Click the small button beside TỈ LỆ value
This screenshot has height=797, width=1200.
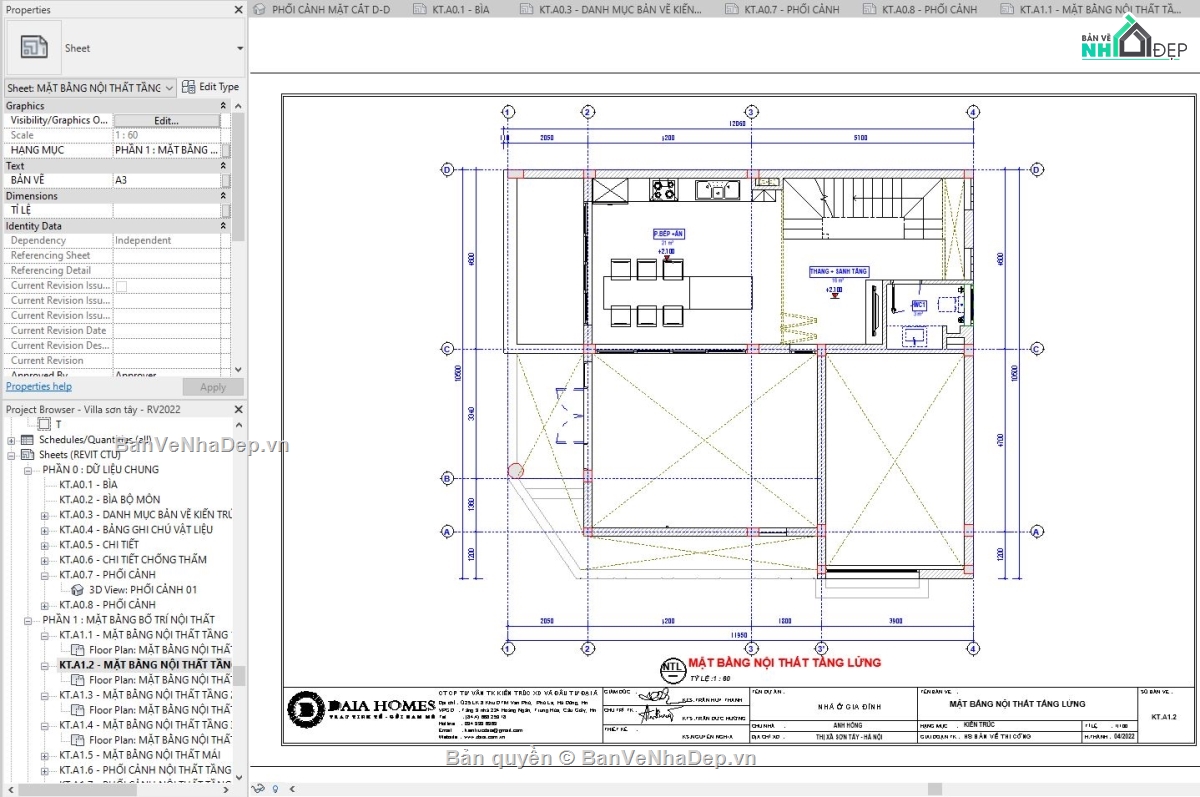(x=226, y=210)
